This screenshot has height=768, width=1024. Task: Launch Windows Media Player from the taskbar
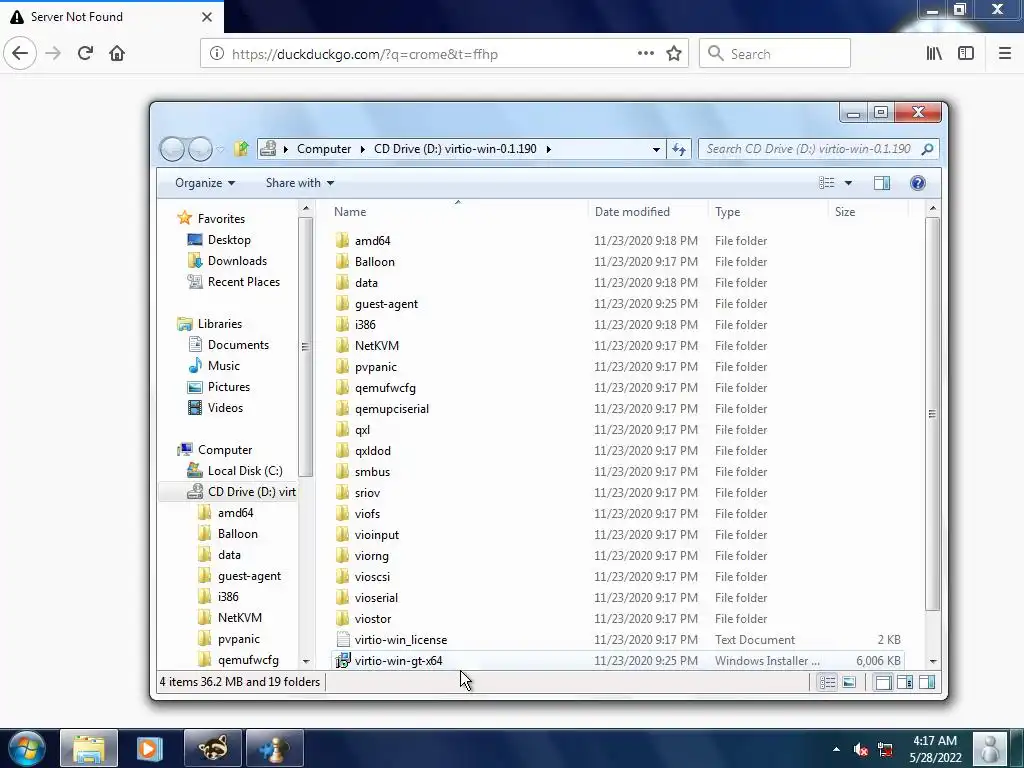tap(149, 748)
